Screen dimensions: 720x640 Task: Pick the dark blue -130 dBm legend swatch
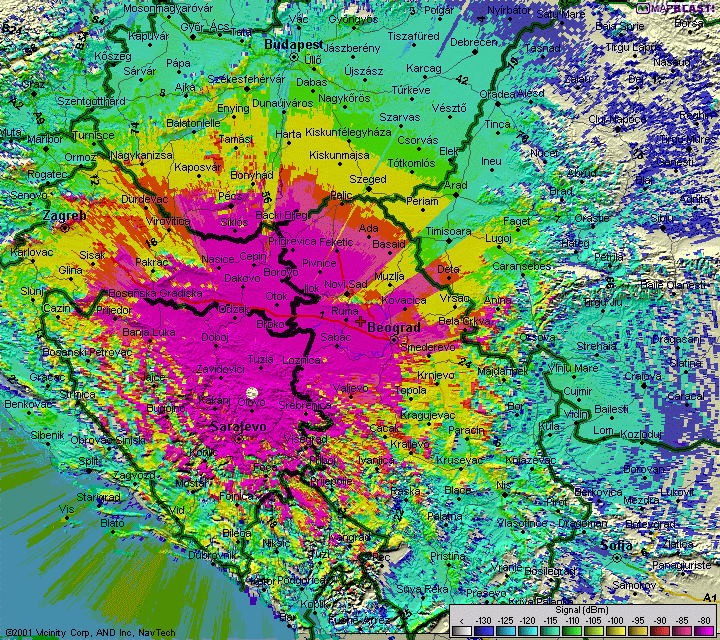484,630
